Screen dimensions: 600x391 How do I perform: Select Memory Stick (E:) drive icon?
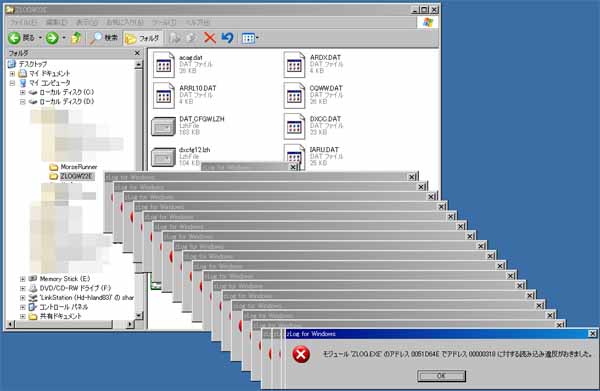point(33,279)
